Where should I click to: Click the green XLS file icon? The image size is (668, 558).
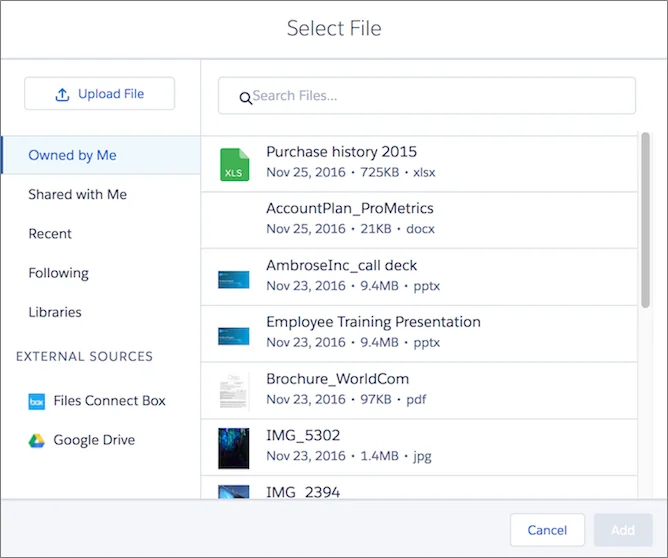pyautogui.click(x=234, y=164)
